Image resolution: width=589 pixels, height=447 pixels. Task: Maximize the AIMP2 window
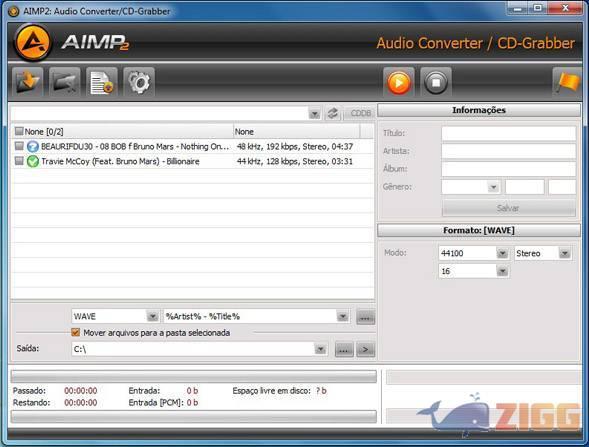(538, 8)
